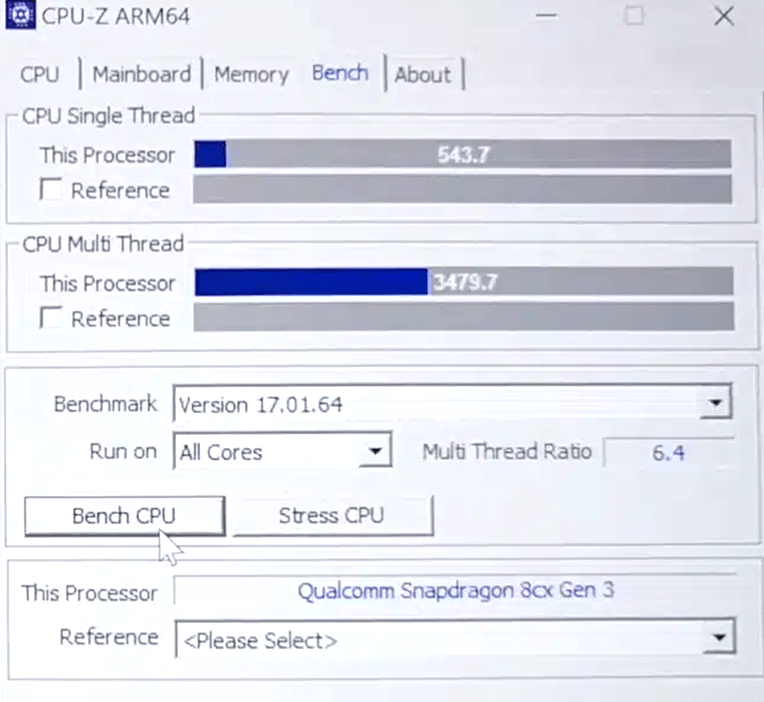The height and width of the screenshot is (702, 764).
Task: Expand the Run on All Cores dropdown
Action: tap(374, 452)
